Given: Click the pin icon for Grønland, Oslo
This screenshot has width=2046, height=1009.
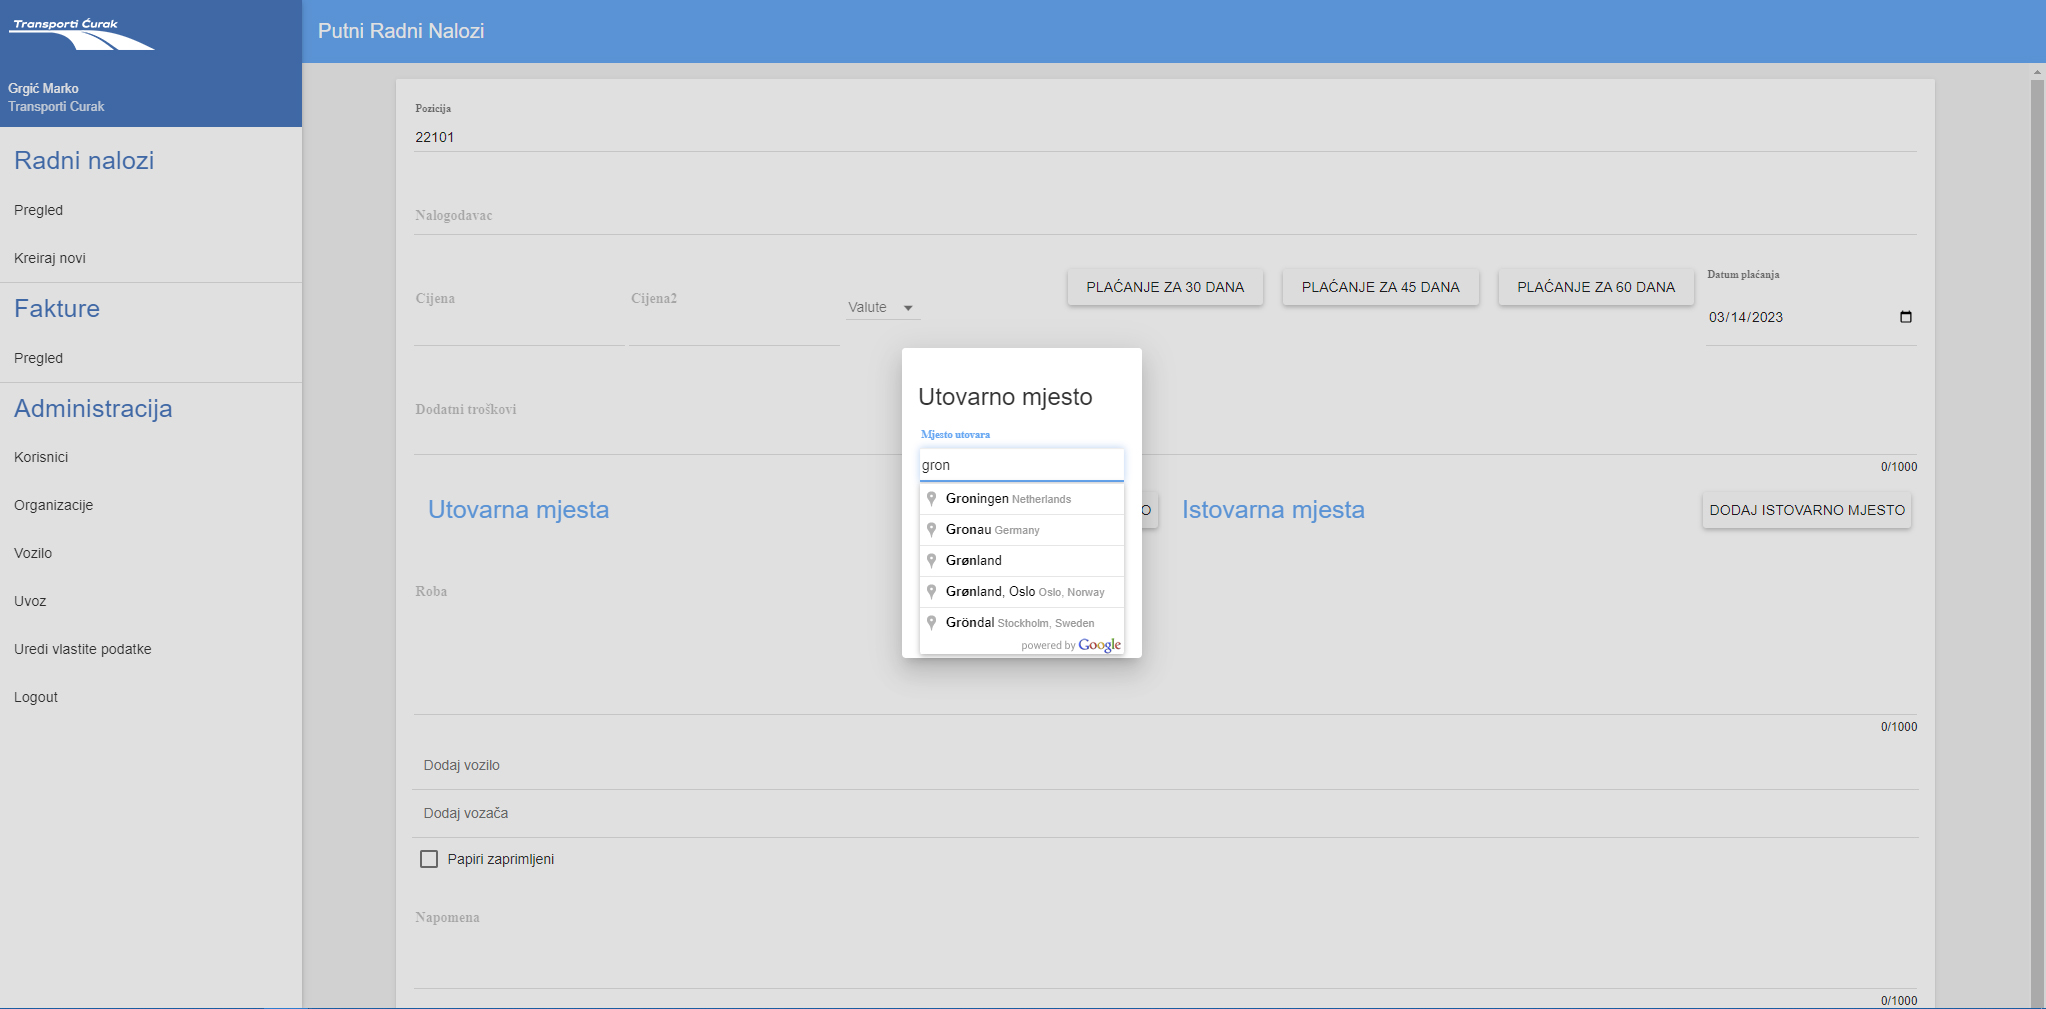Looking at the screenshot, I should [x=932, y=591].
